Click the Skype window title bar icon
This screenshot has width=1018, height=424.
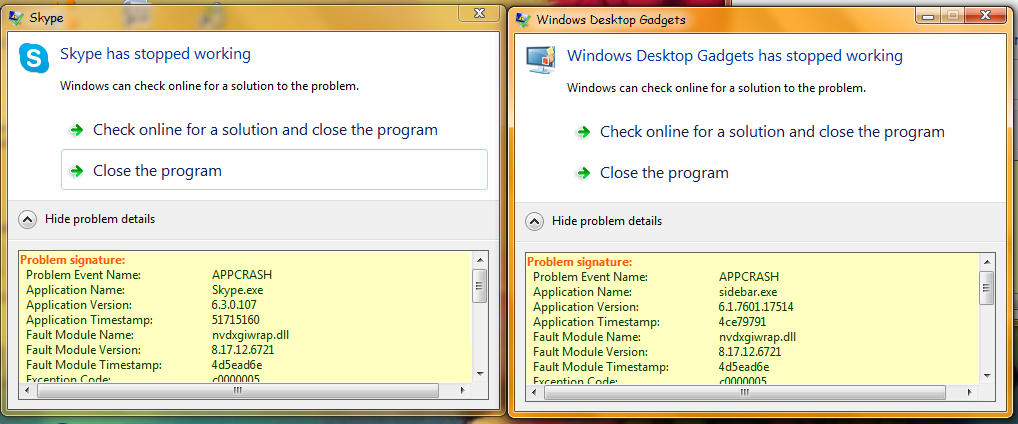tap(16, 18)
